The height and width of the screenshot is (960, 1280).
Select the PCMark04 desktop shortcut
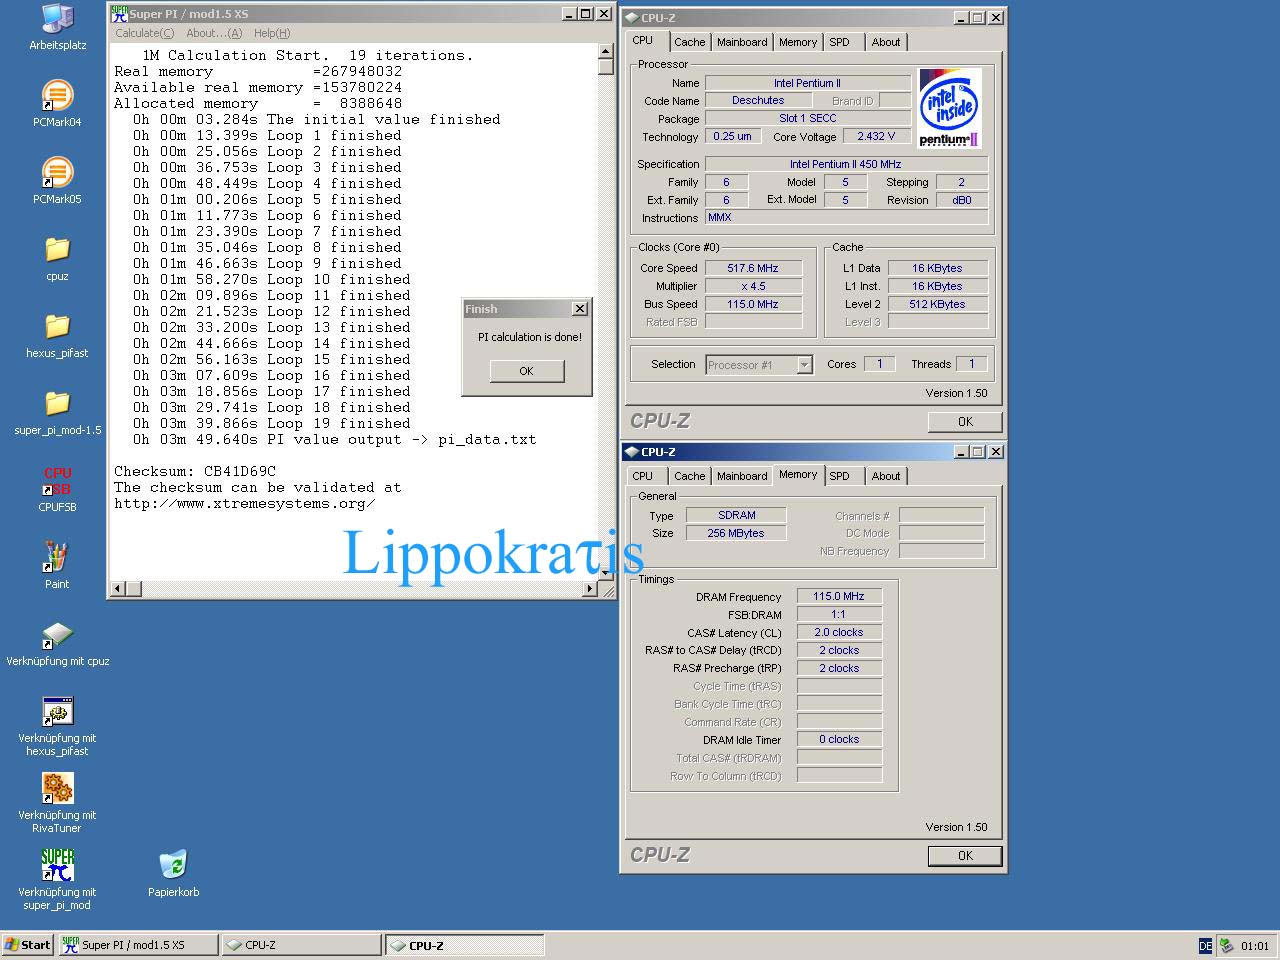coord(57,104)
